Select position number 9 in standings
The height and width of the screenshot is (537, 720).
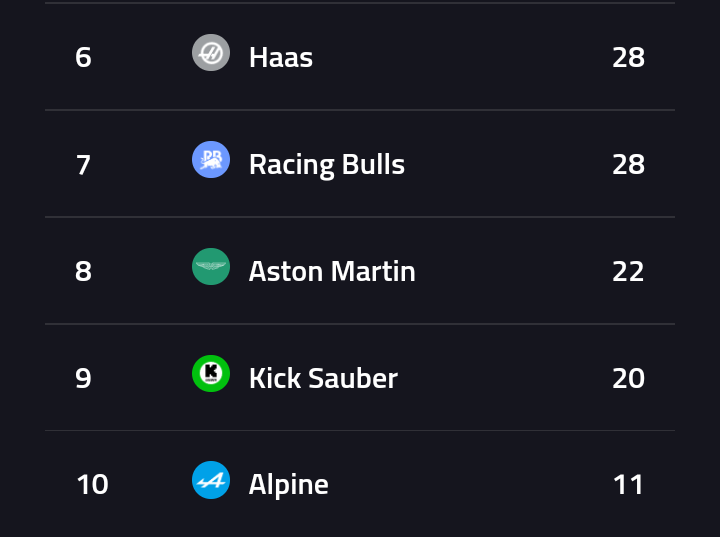83,378
